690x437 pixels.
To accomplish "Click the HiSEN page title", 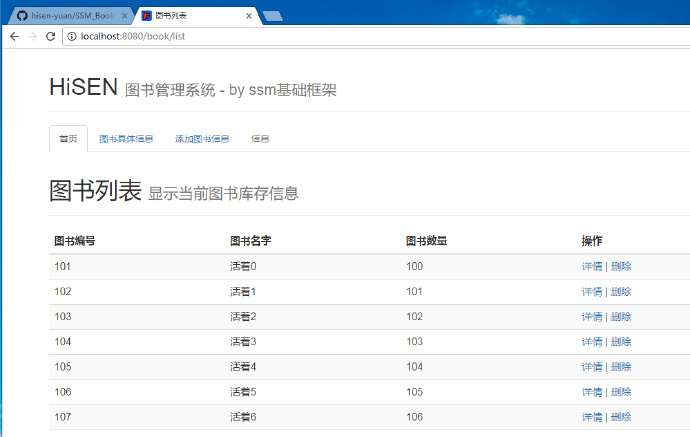I will pyautogui.click(x=84, y=87).
